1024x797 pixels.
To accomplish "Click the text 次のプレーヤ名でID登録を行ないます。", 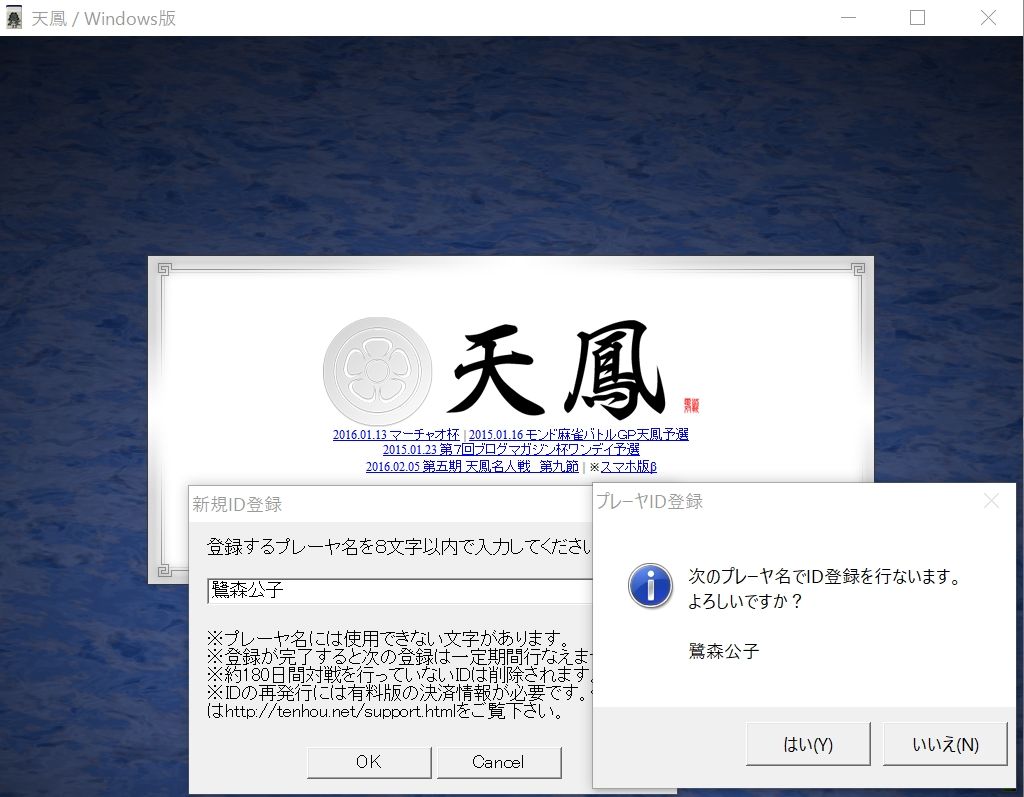I will pos(825,576).
